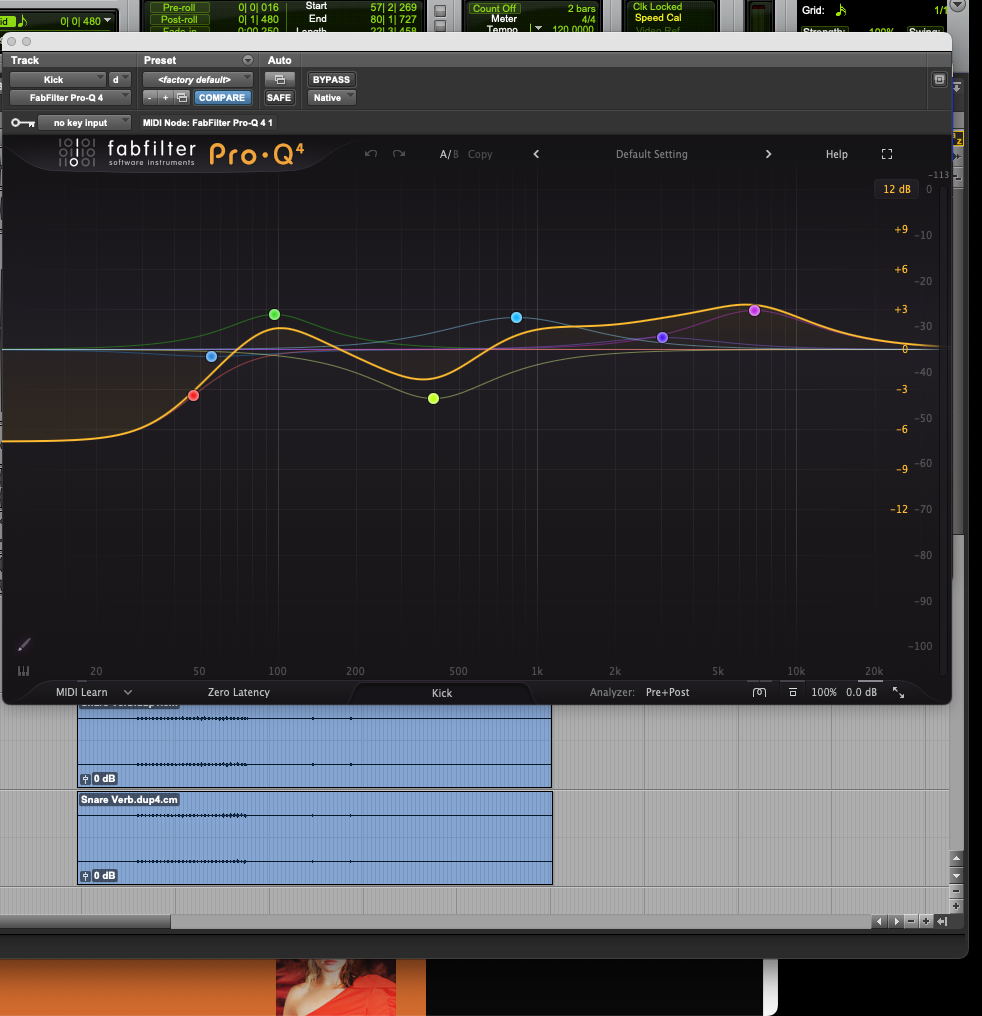982x1016 pixels.
Task: Click the scroll left arrow in the edit window
Action: [x=879, y=921]
